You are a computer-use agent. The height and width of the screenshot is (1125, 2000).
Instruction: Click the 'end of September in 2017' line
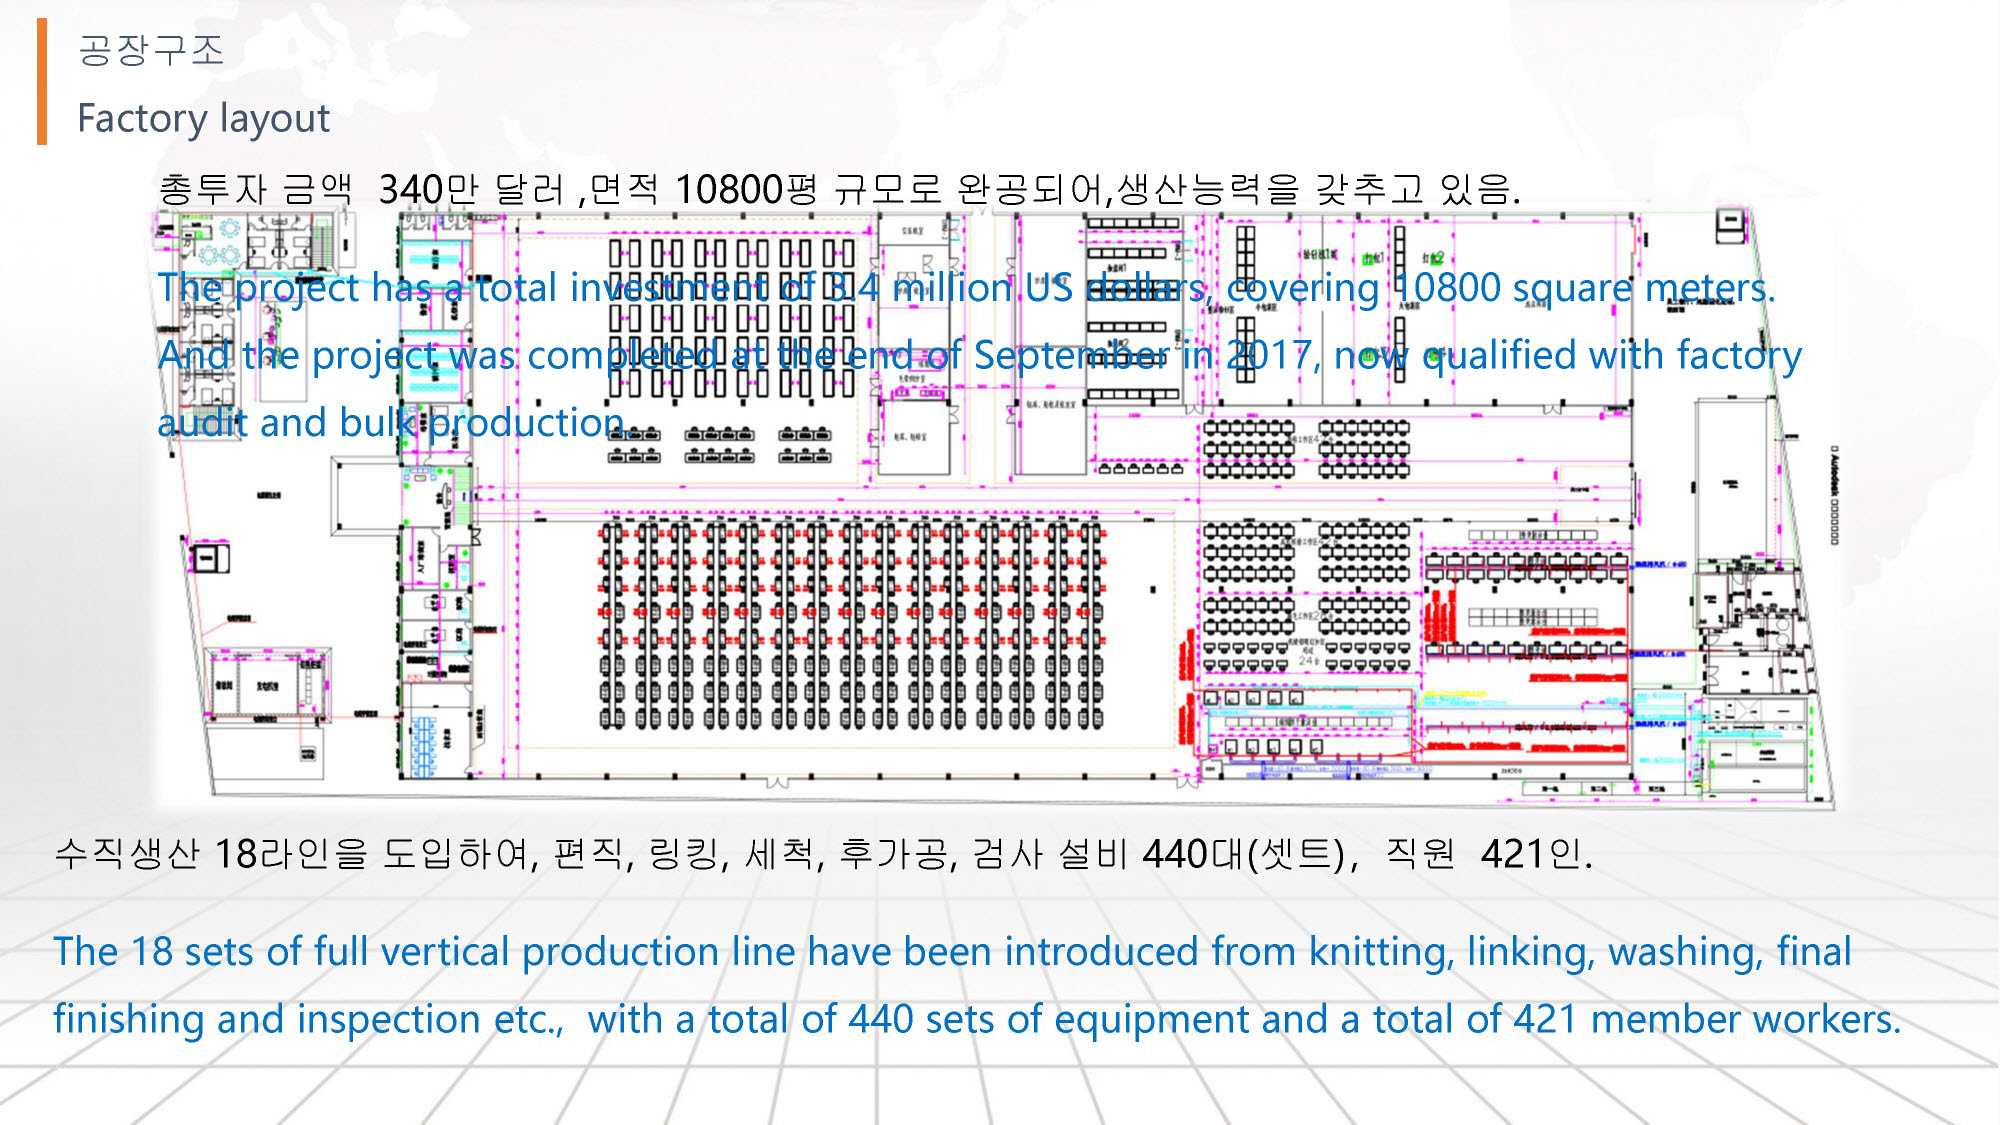click(x=979, y=356)
